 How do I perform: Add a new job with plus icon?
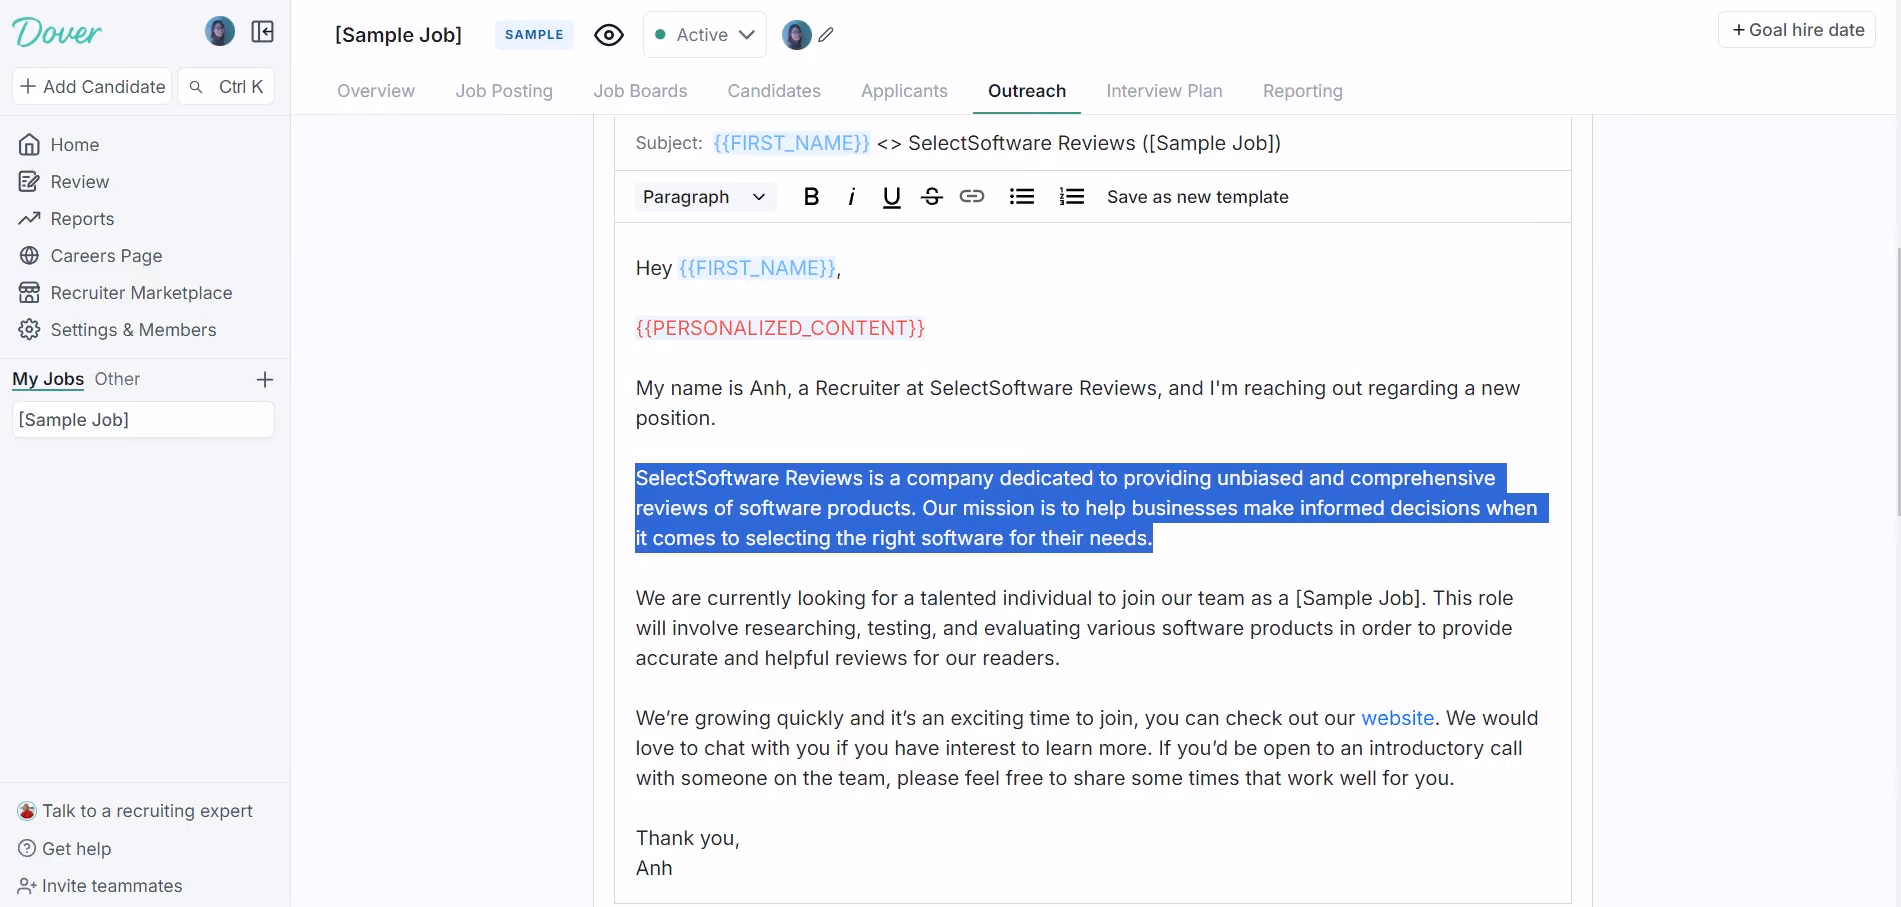point(265,380)
